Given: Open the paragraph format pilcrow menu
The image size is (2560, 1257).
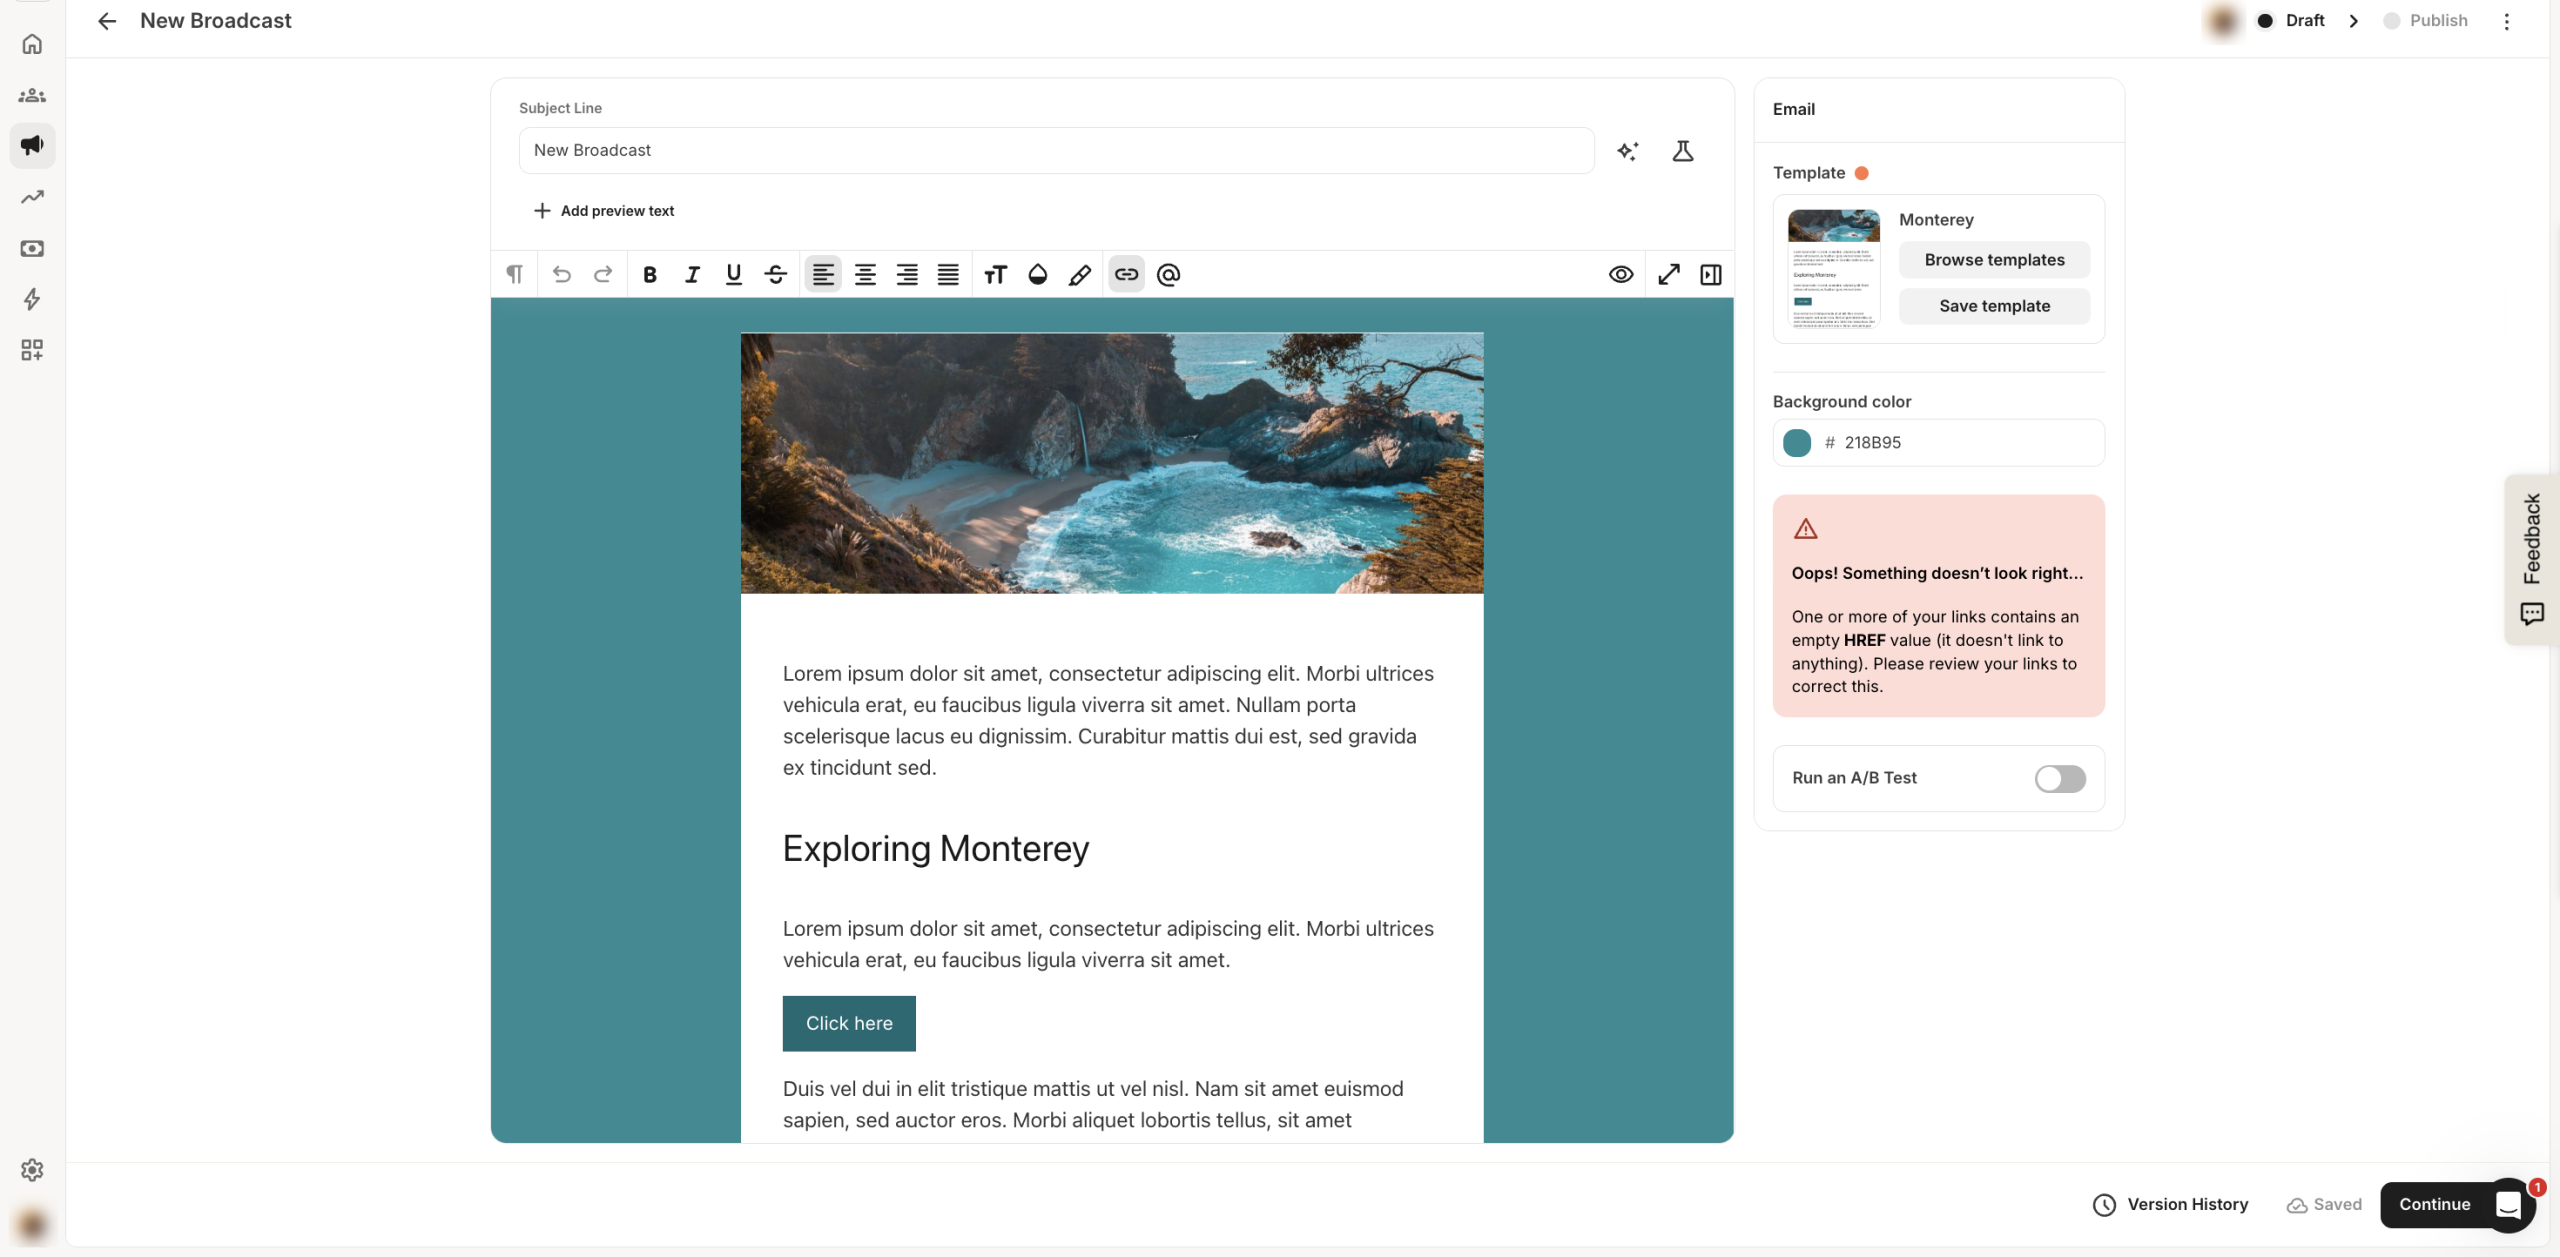Looking at the screenshot, I should [x=514, y=274].
